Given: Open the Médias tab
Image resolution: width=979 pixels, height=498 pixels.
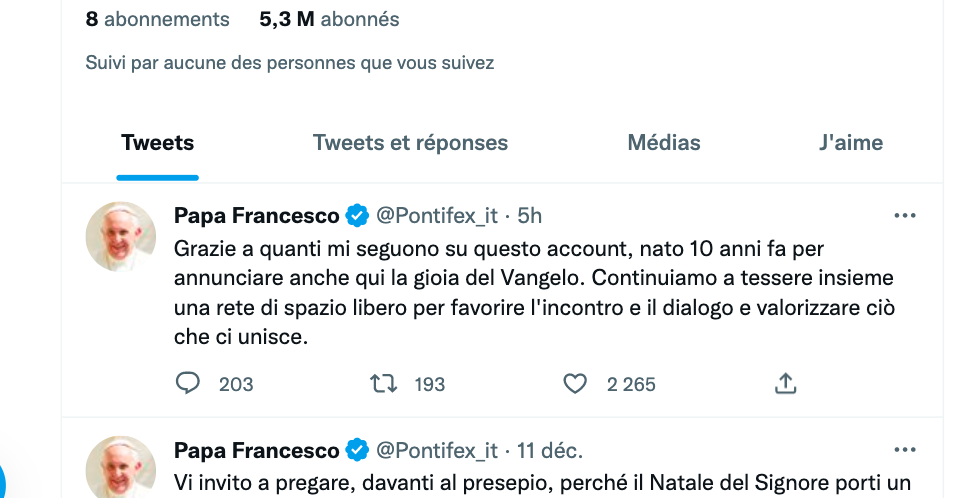Looking at the screenshot, I should (x=664, y=143).
